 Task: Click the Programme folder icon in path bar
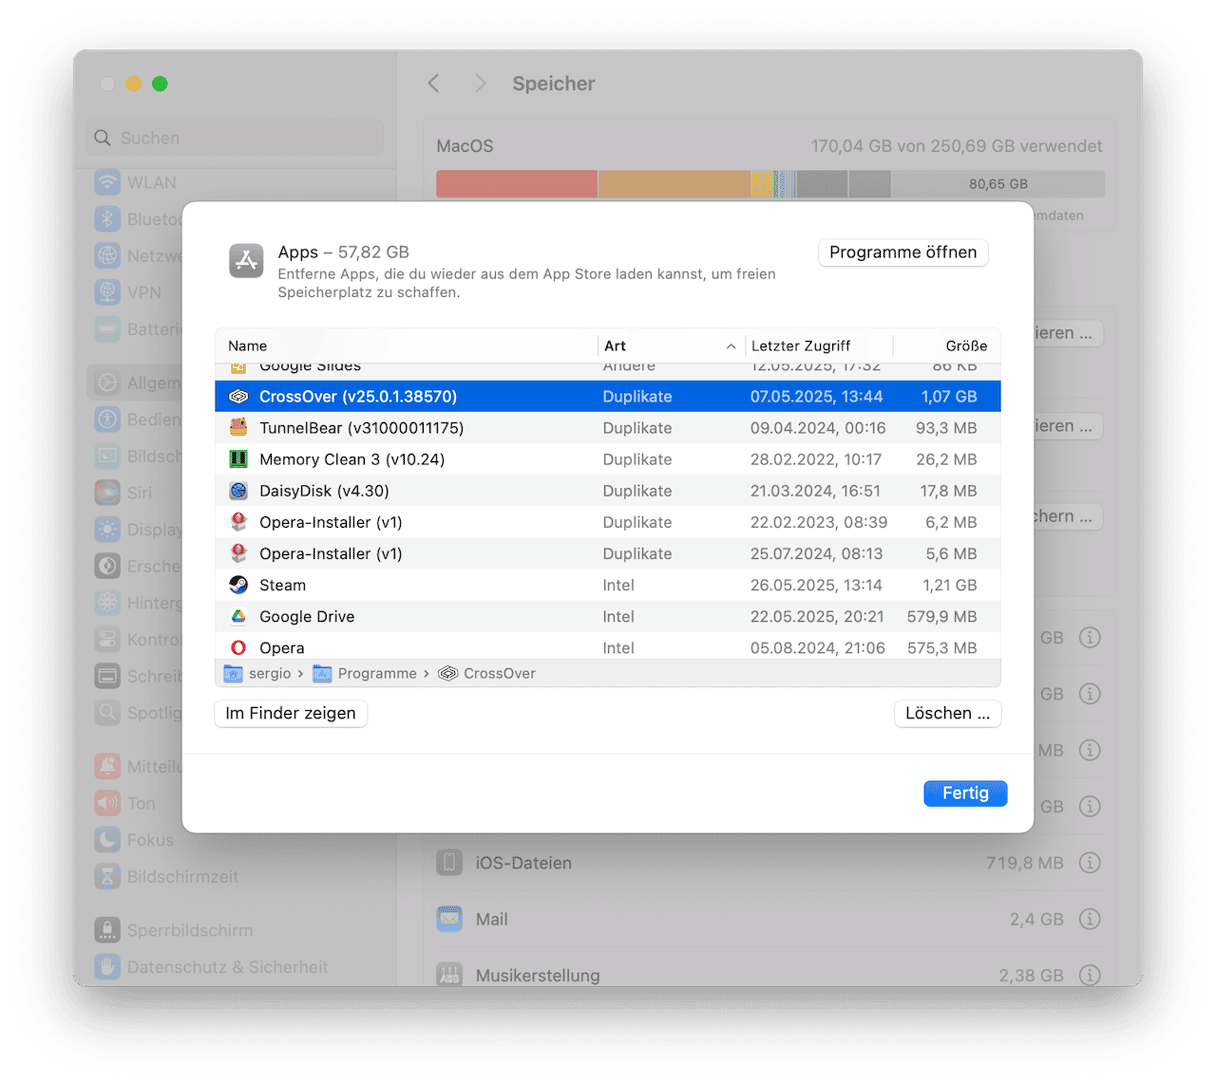[x=322, y=673]
